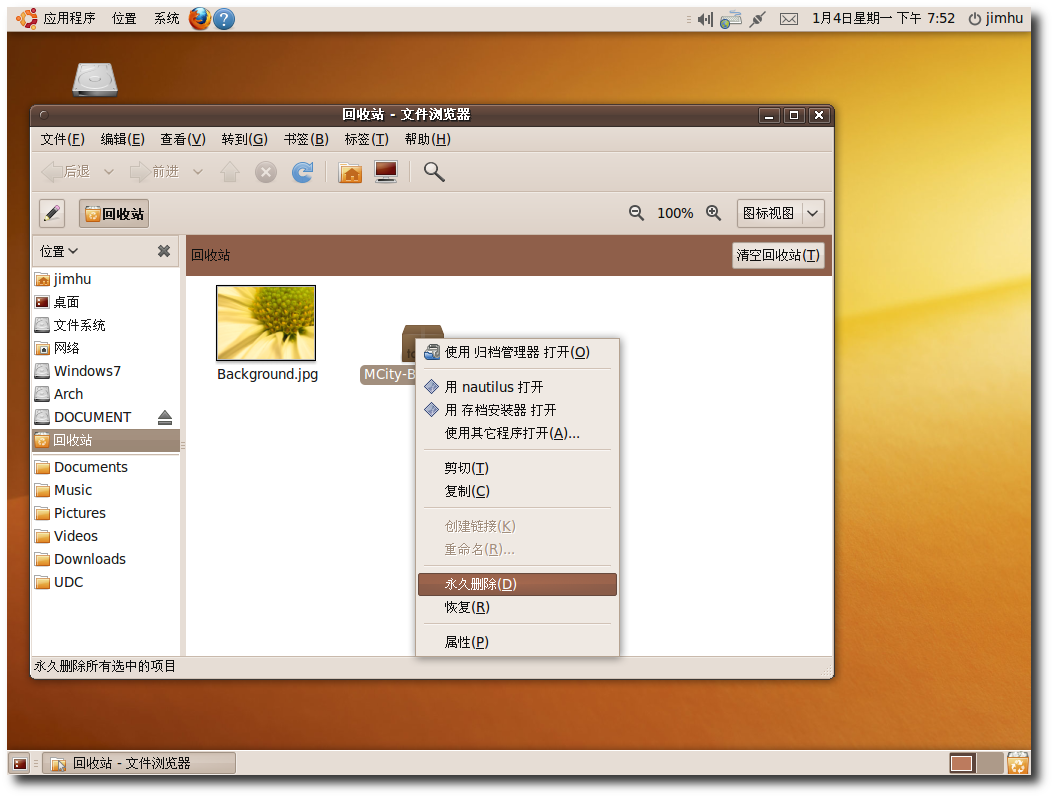This screenshot has height=798, width=1054.
Task: Select Arch volume in sidebar
Action: point(106,395)
